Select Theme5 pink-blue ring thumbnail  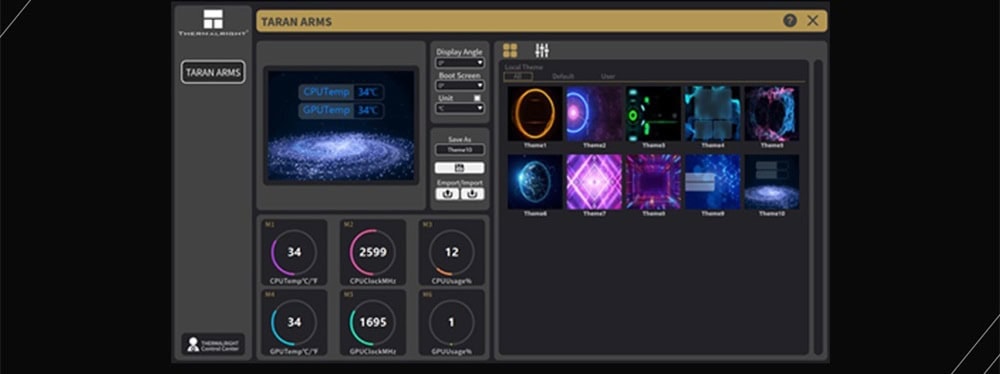772,114
